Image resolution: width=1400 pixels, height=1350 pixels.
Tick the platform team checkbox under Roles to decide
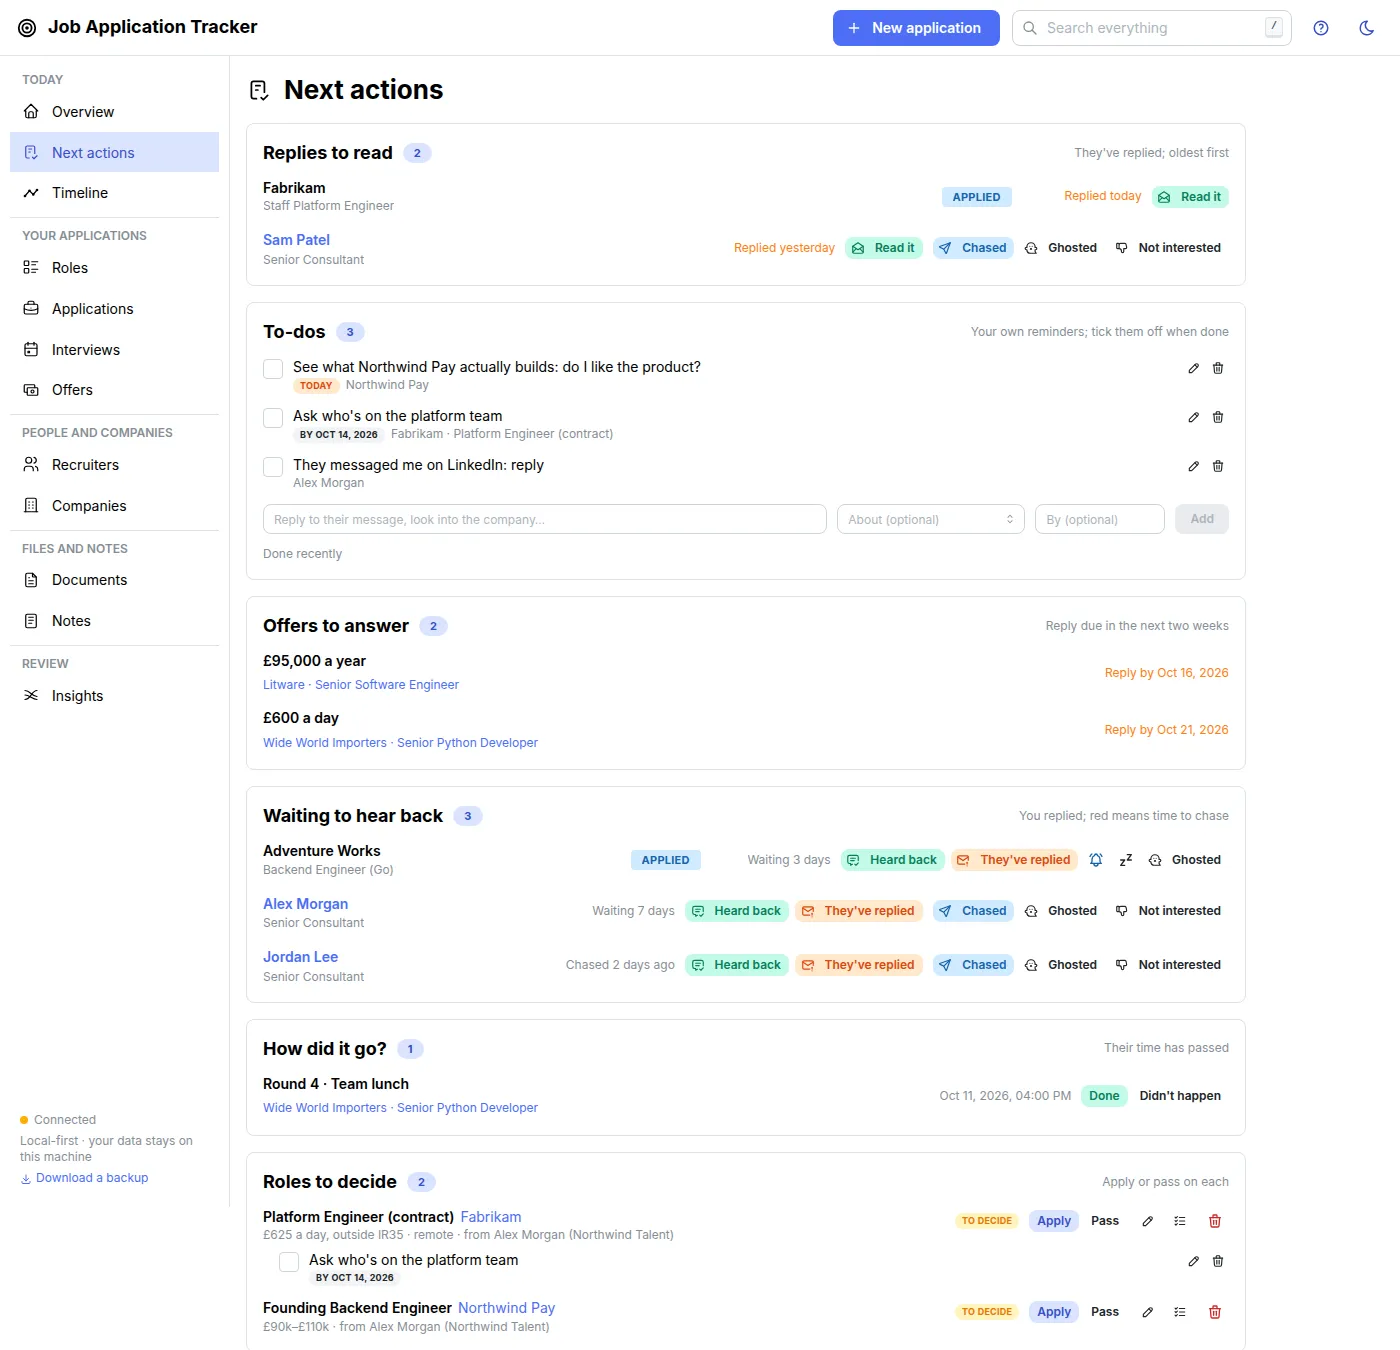(x=289, y=1262)
